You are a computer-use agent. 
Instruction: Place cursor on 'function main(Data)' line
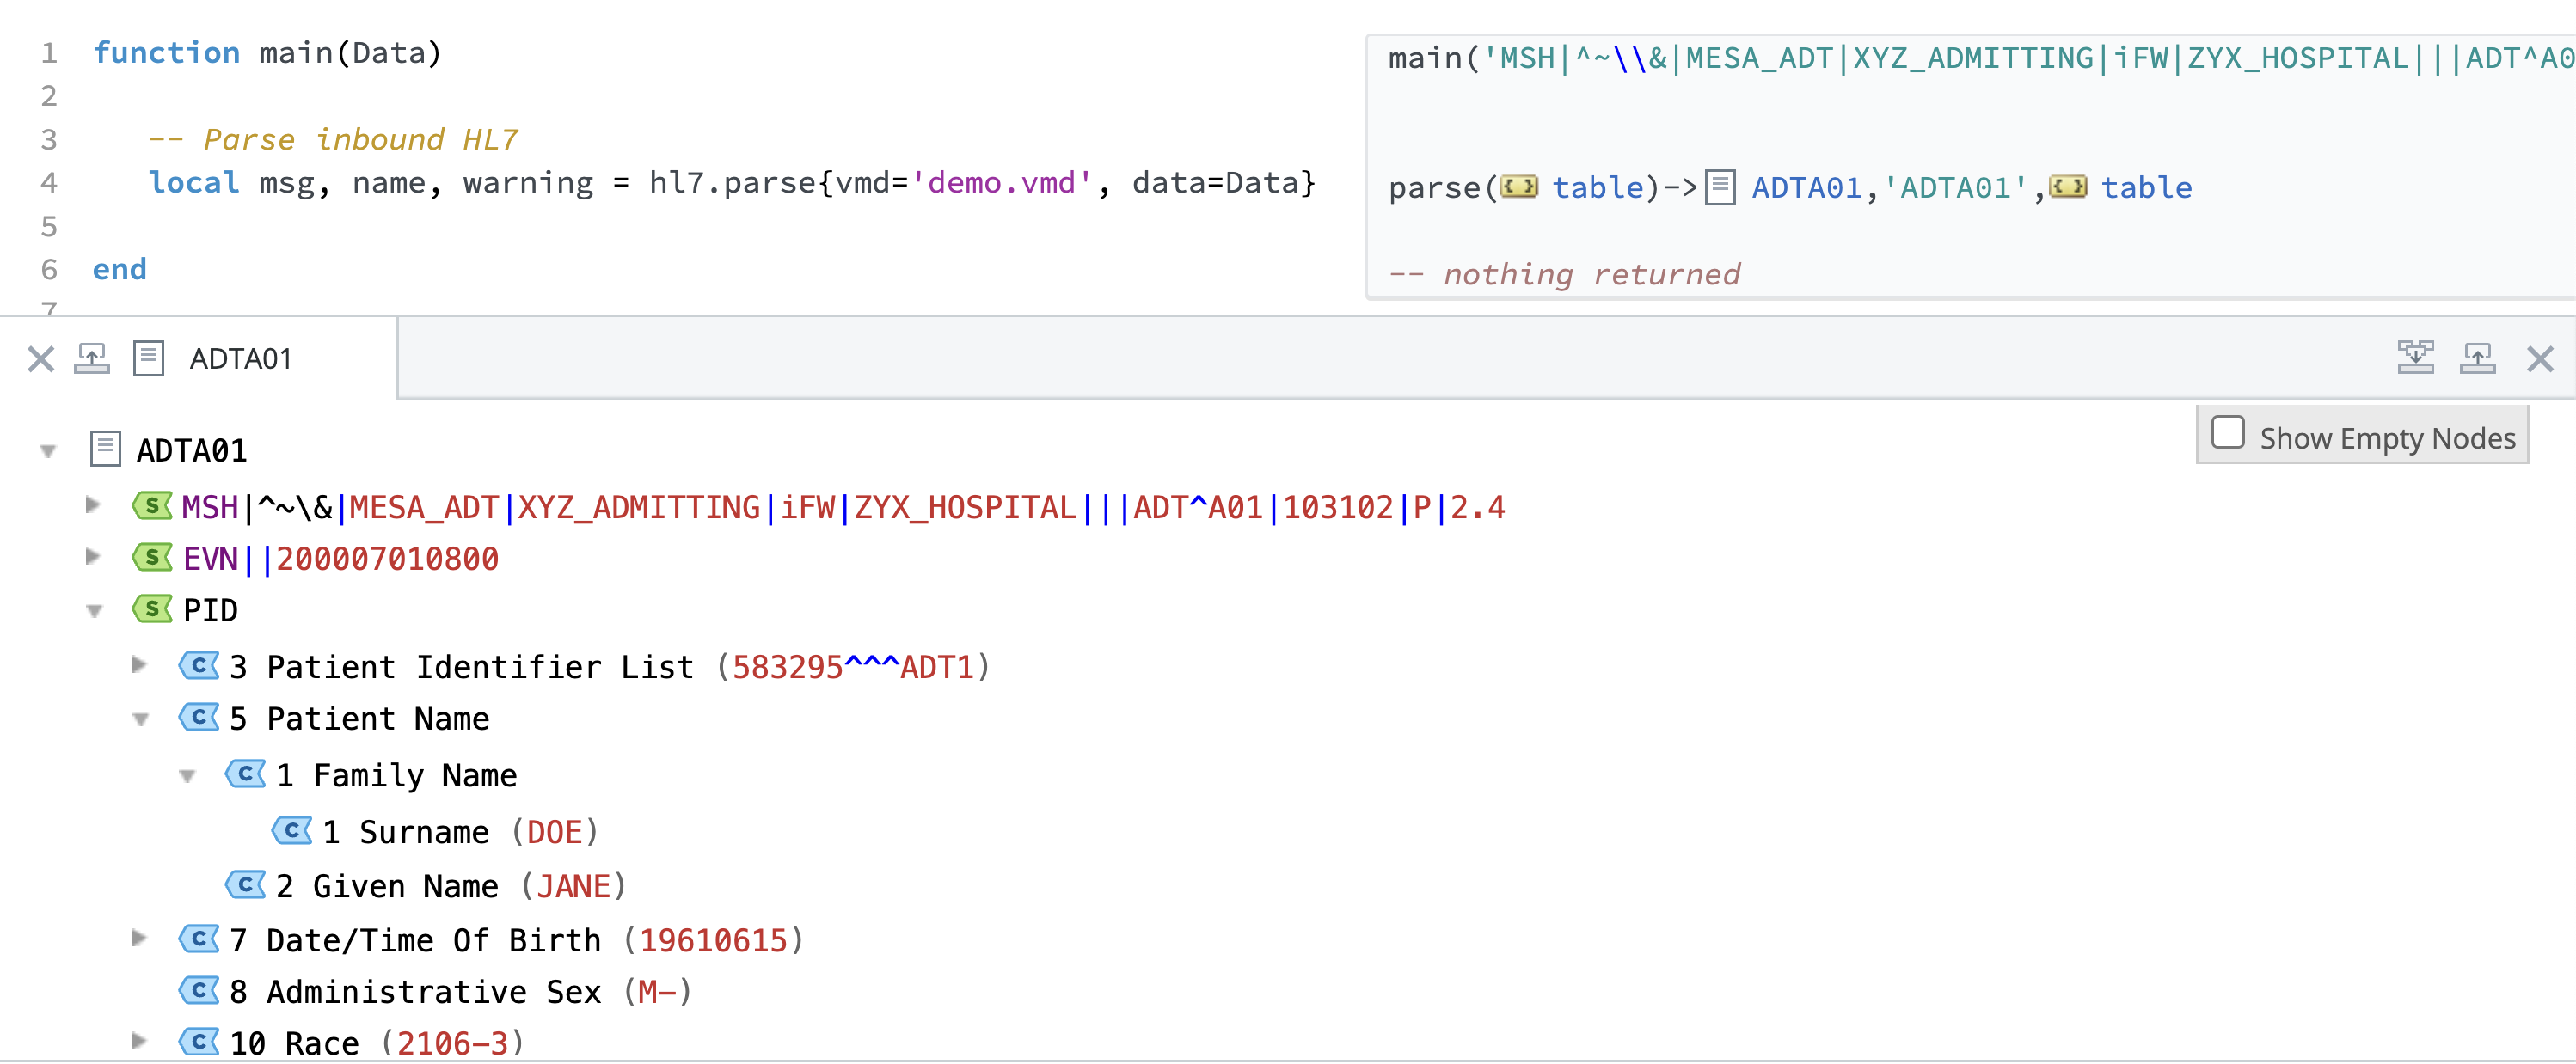(x=267, y=53)
